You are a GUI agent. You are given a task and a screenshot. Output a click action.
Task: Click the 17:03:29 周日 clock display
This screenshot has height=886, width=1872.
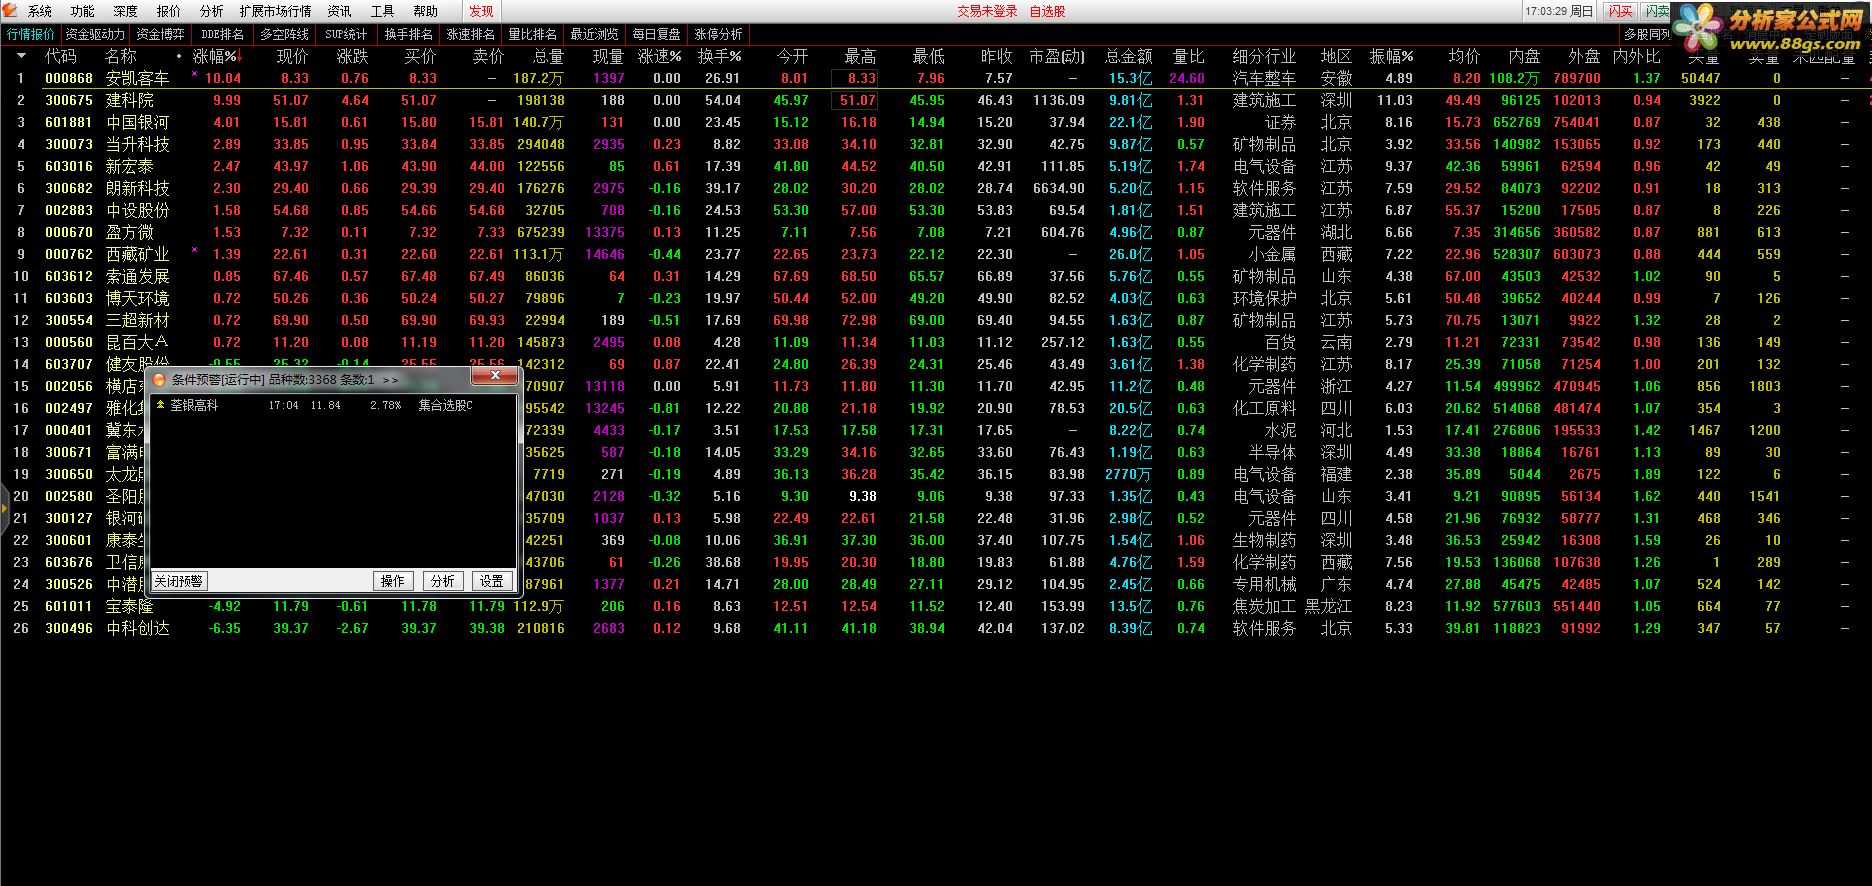tap(1559, 11)
